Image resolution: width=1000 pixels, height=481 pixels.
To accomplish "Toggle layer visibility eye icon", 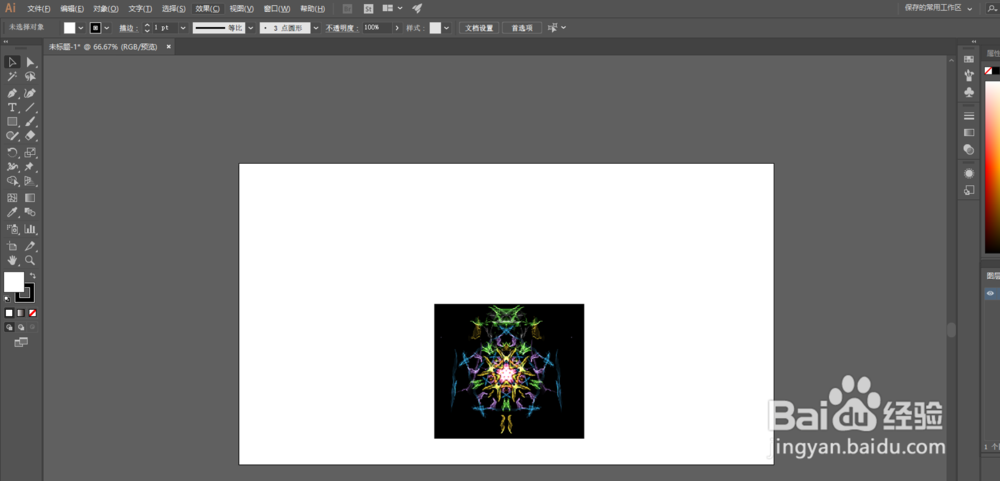I will pyautogui.click(x=990, y=293).
